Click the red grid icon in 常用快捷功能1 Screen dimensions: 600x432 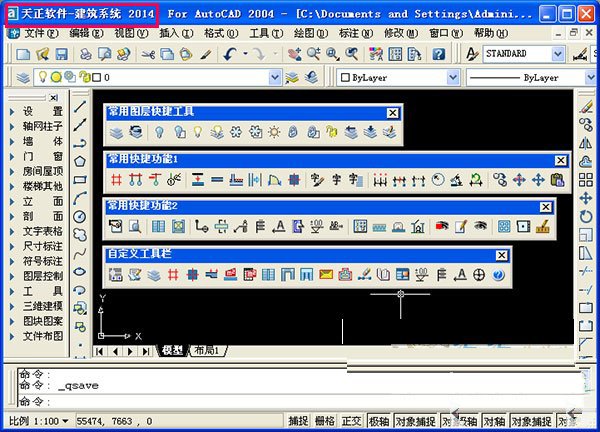click(x=116, y=179)
